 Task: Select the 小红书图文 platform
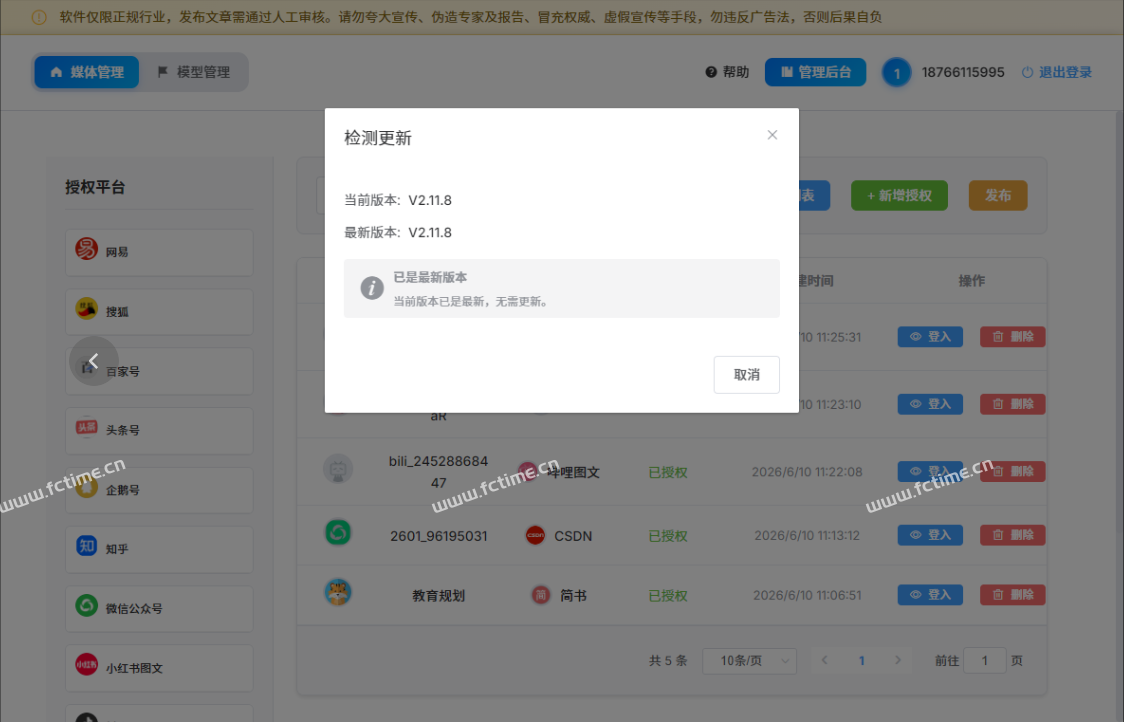159,668
